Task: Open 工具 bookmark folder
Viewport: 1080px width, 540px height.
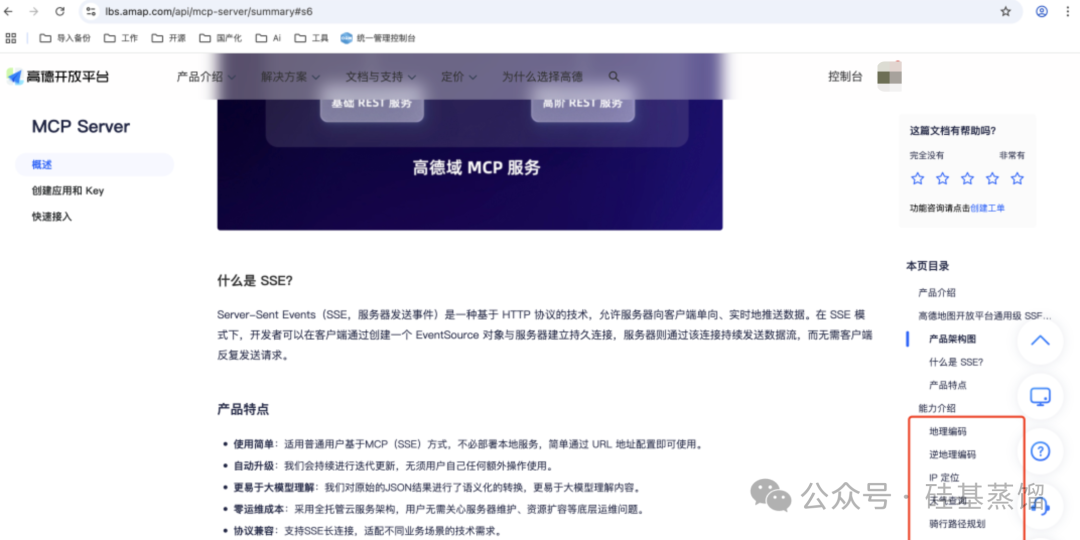Action: [x=311, y=38]
